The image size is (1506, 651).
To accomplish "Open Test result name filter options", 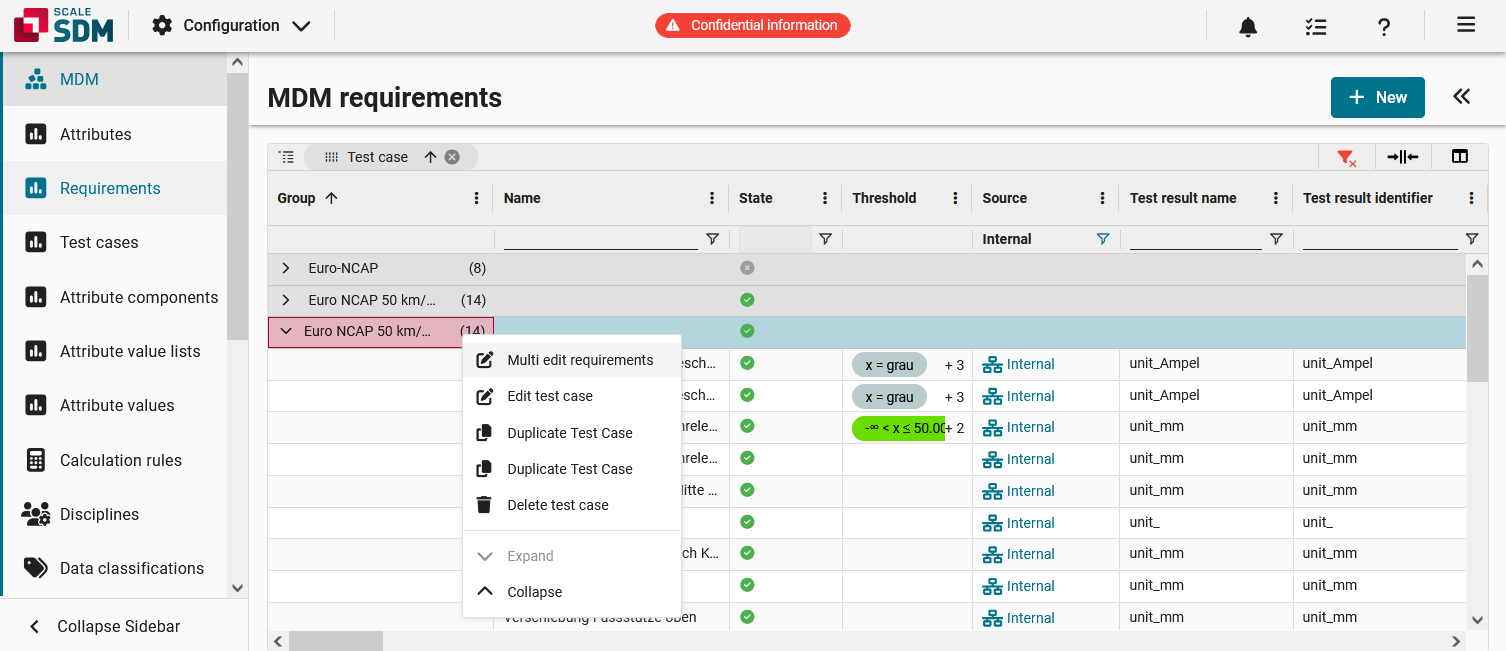I will (1275, 239).
